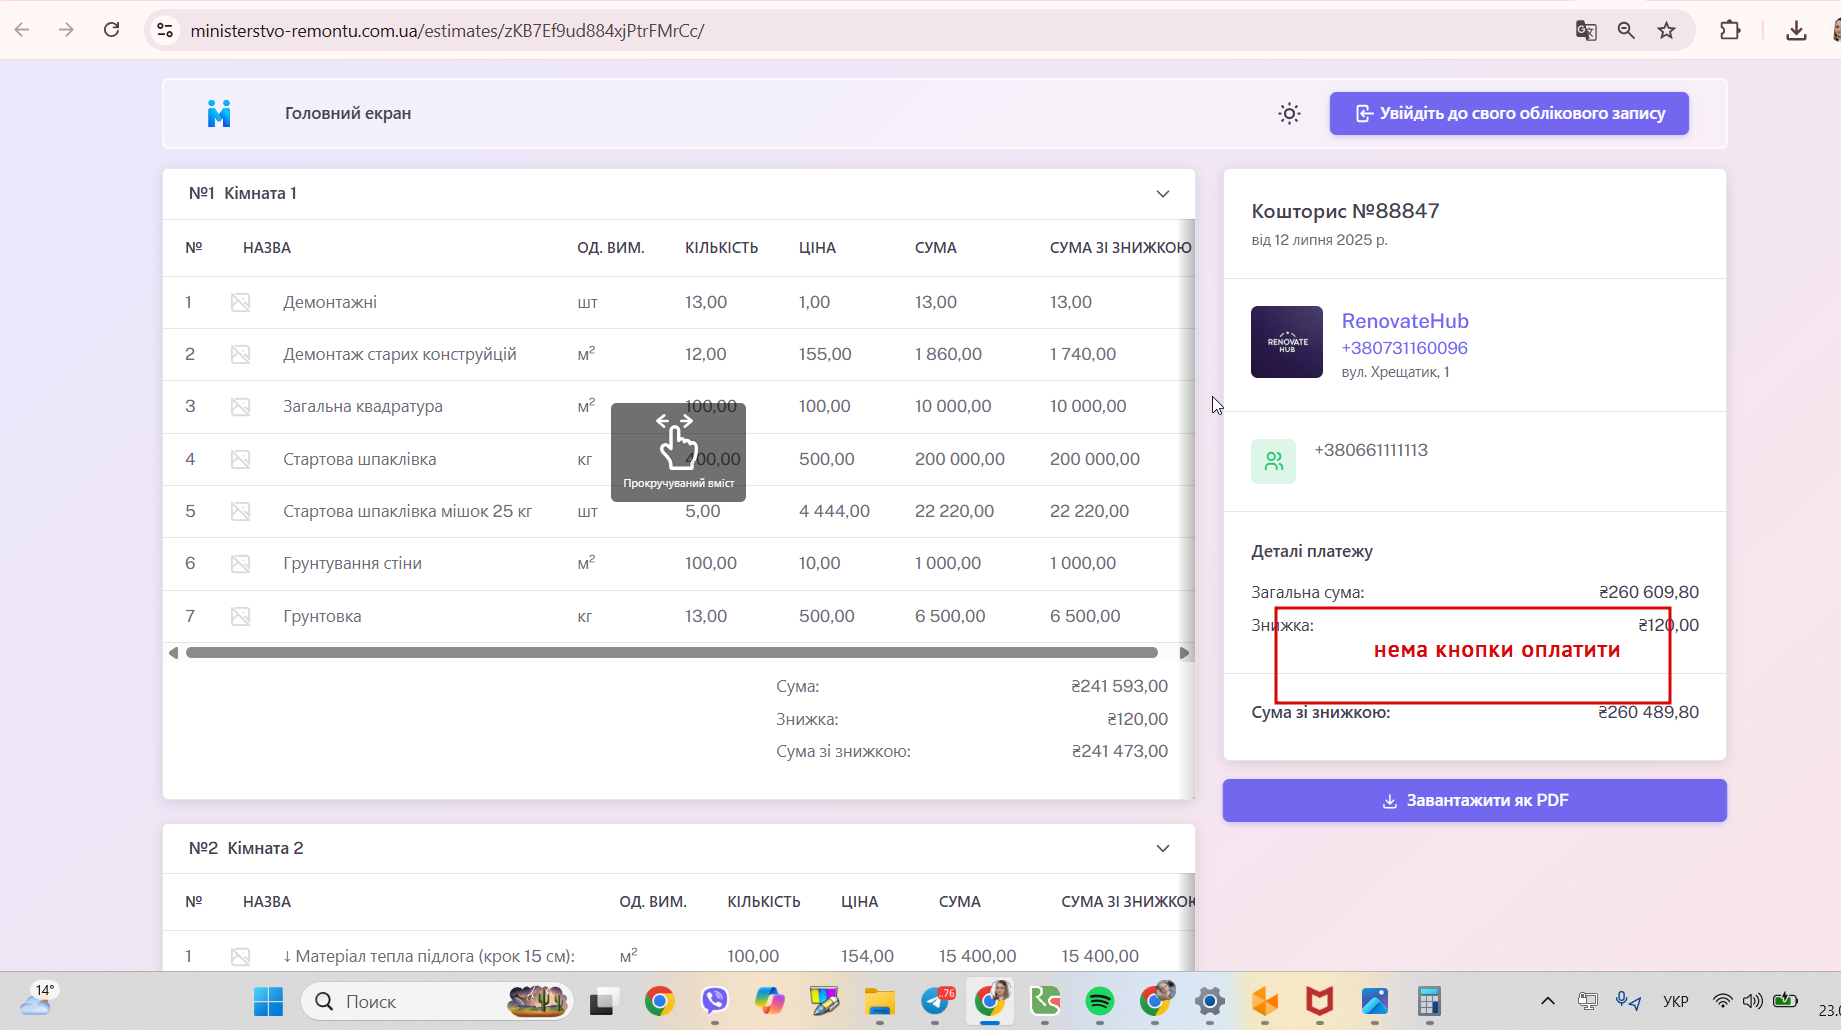Image resolution: width=1841 pixels, height=1030 pixels.
Task: Click the blue M site logo
Action: tap(219, 114)
